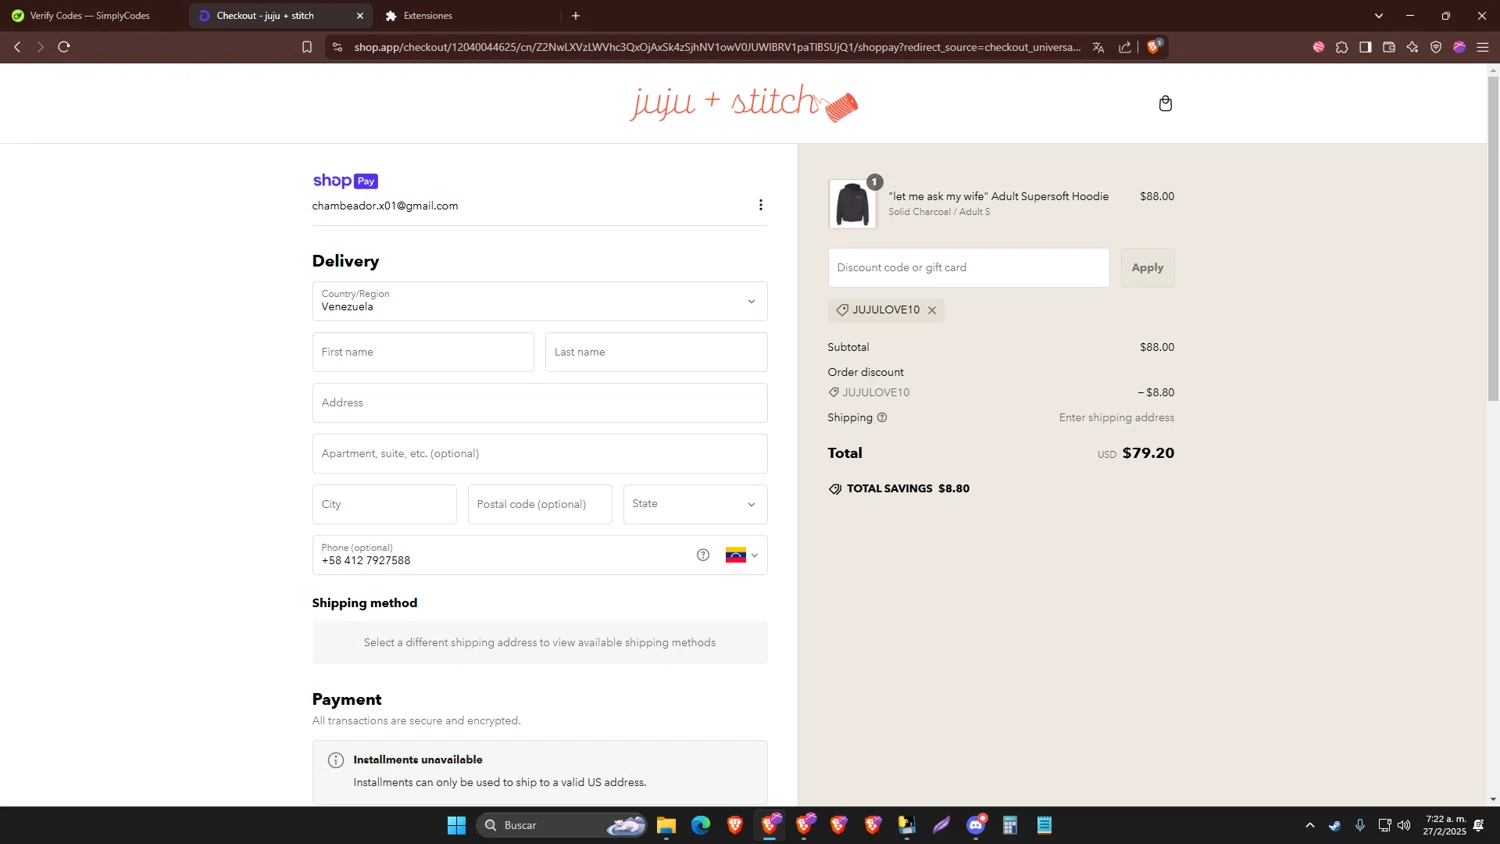The width and height of the screenshot is (1500, 844).
Task: Click the City field
Action: coord(384,504)
